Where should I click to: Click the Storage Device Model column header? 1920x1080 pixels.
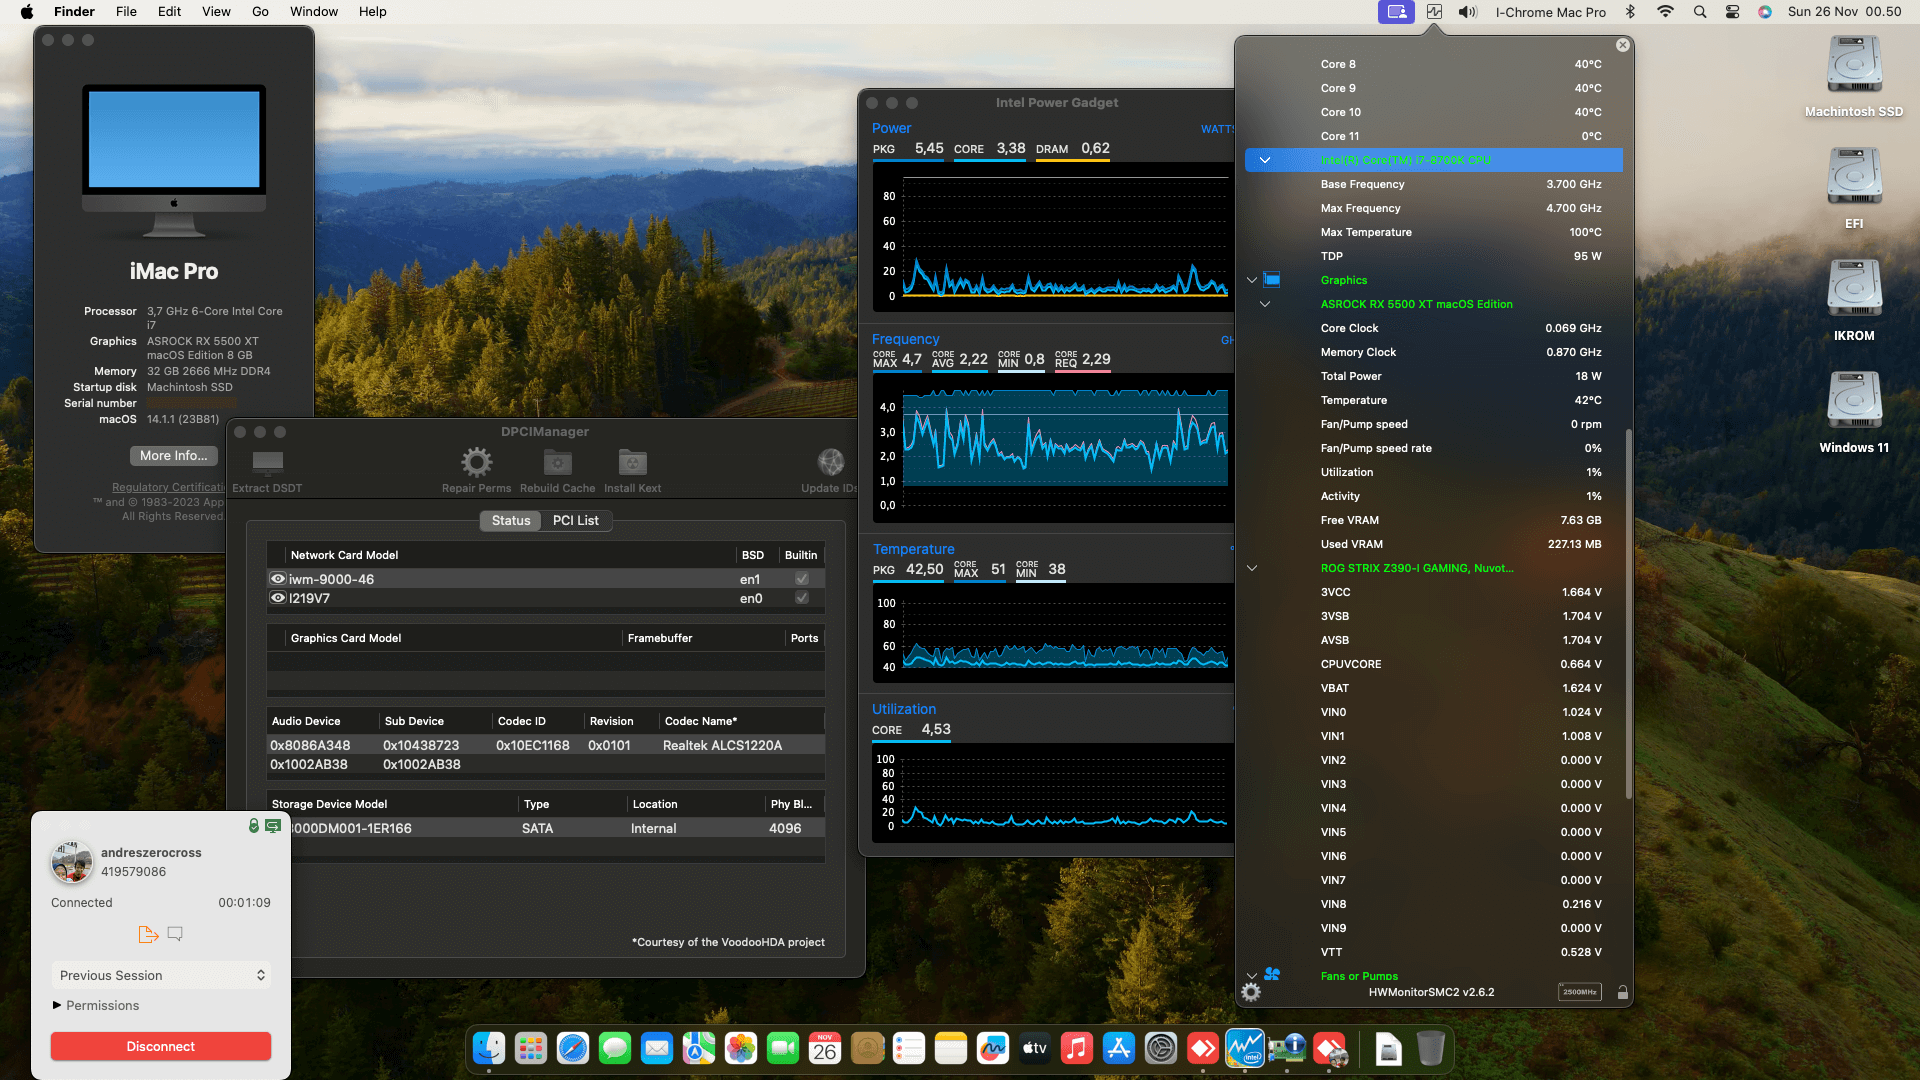coord(393,804)
